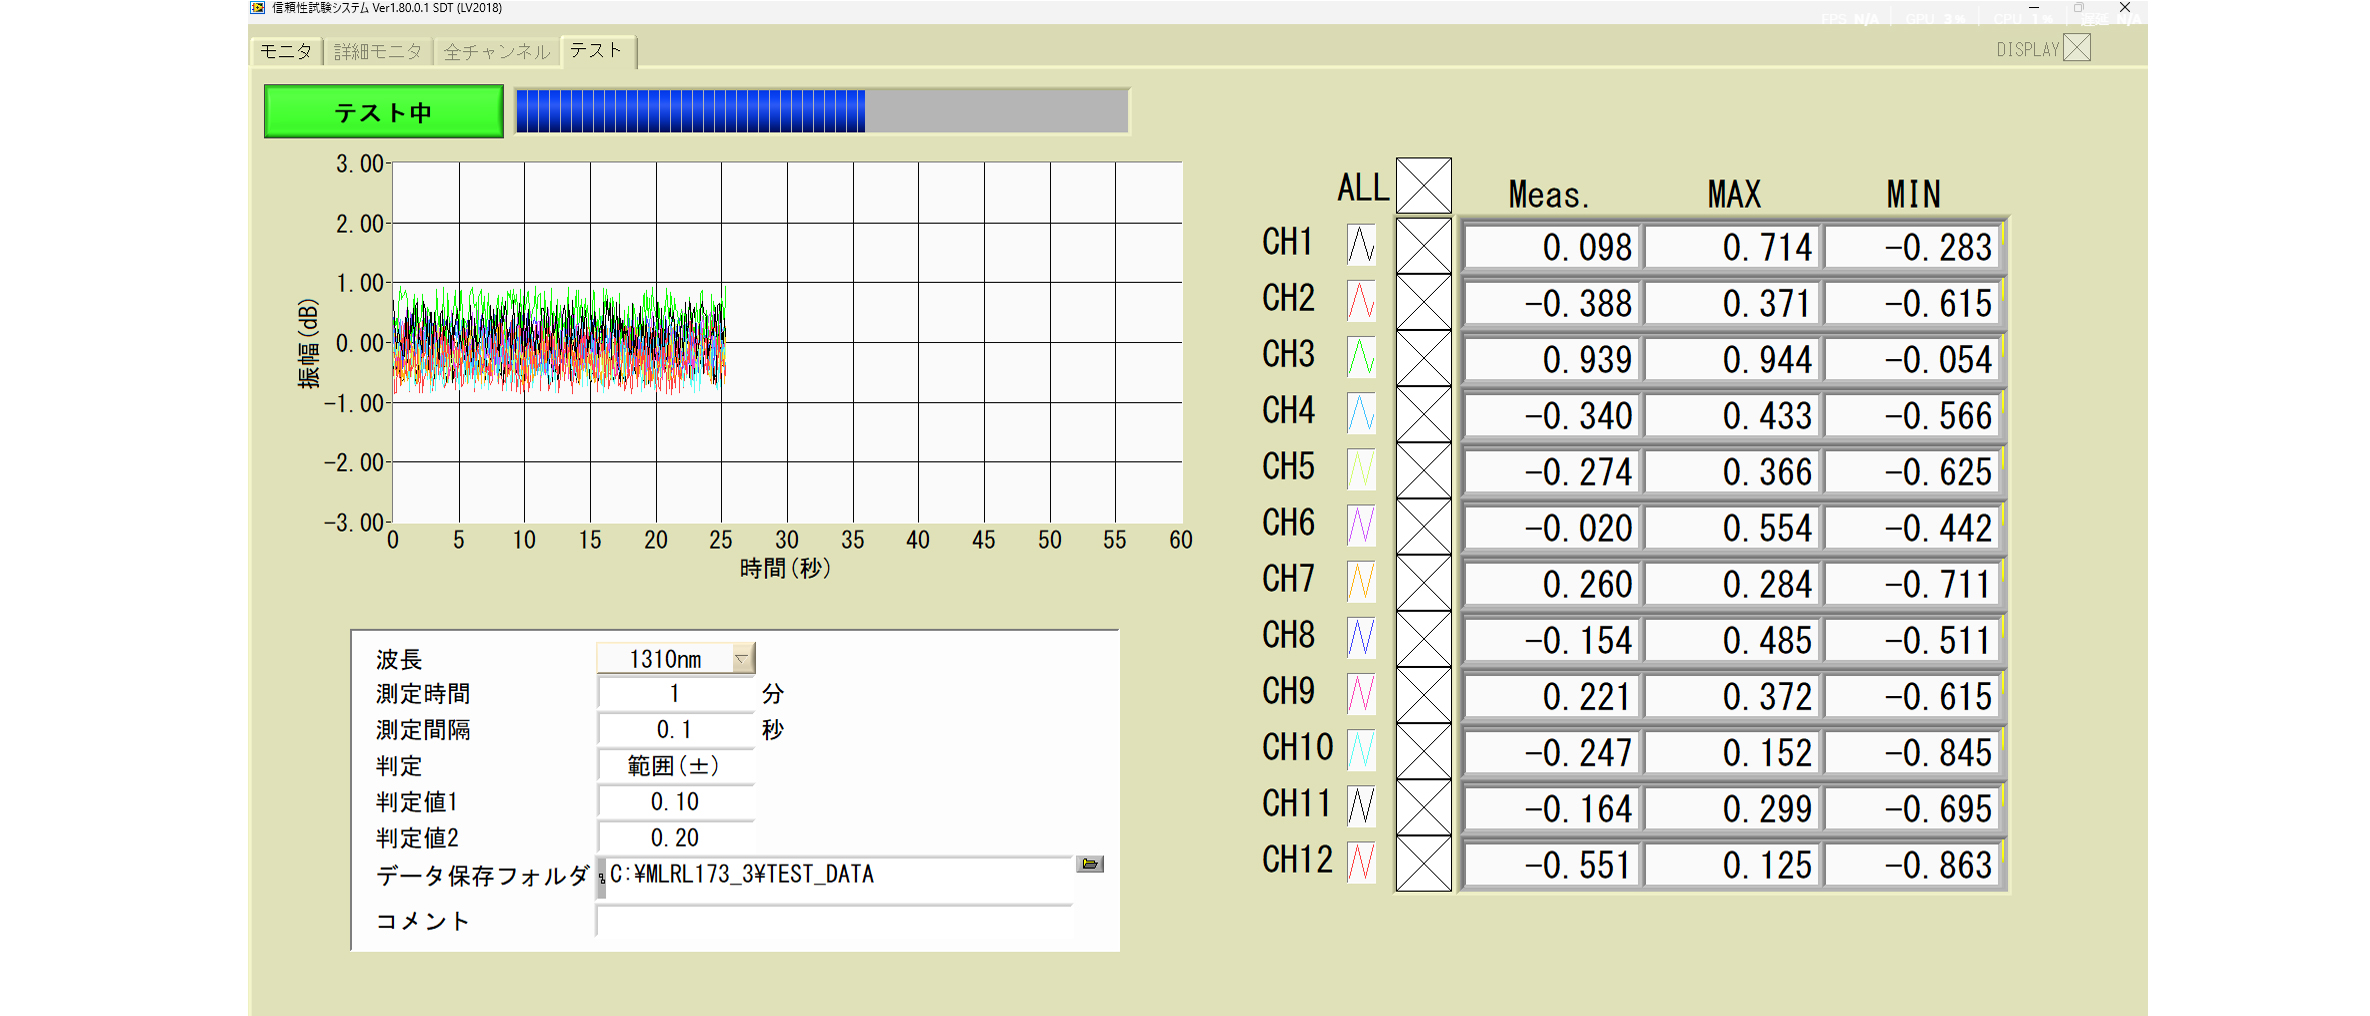The image size is (2370, 1016).
Task: Click CH11 MAX value 0.299
Action: tap(1732, 808)
